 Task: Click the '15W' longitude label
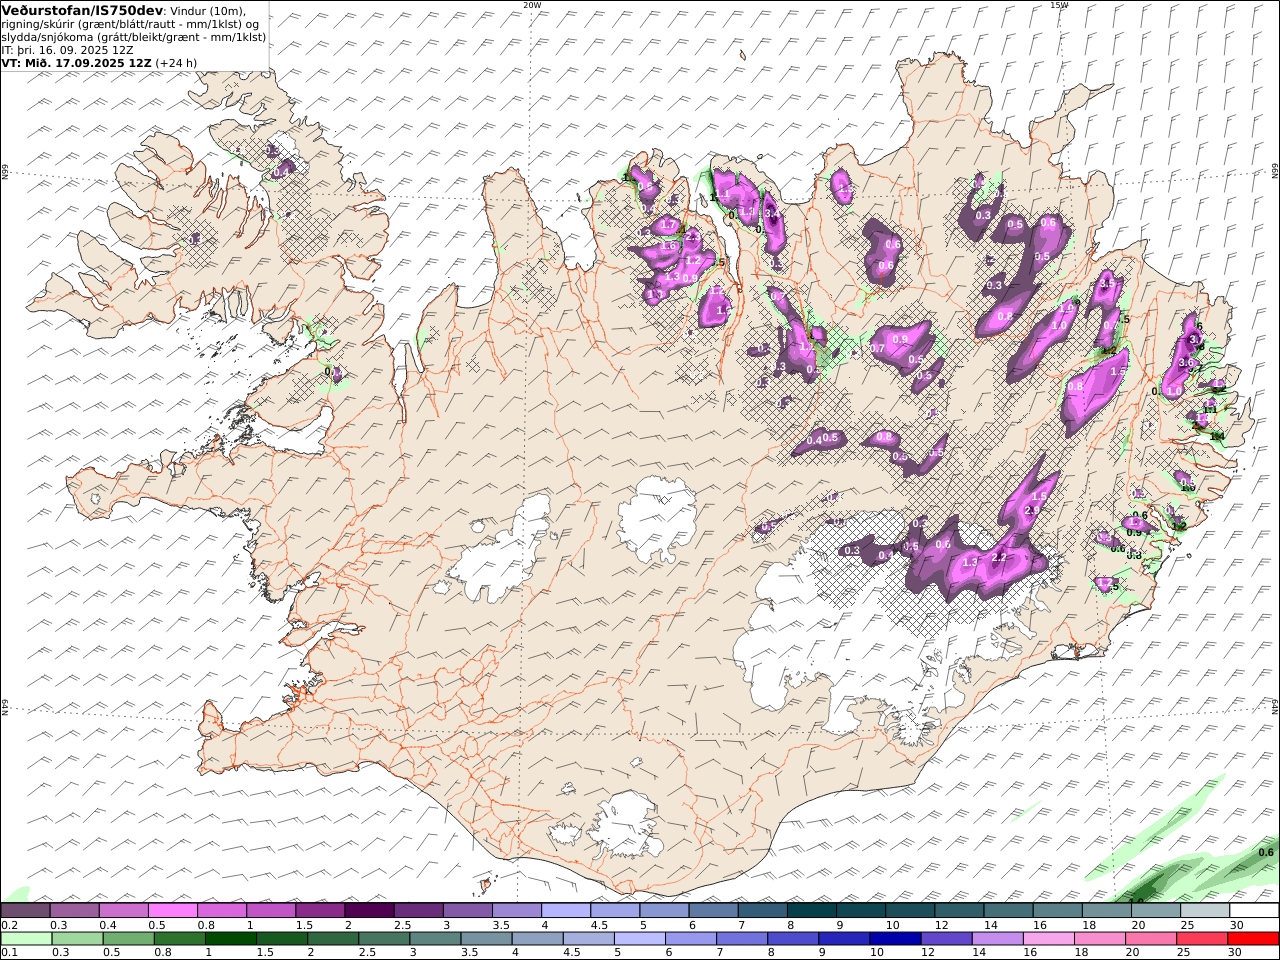(1059, 4)
